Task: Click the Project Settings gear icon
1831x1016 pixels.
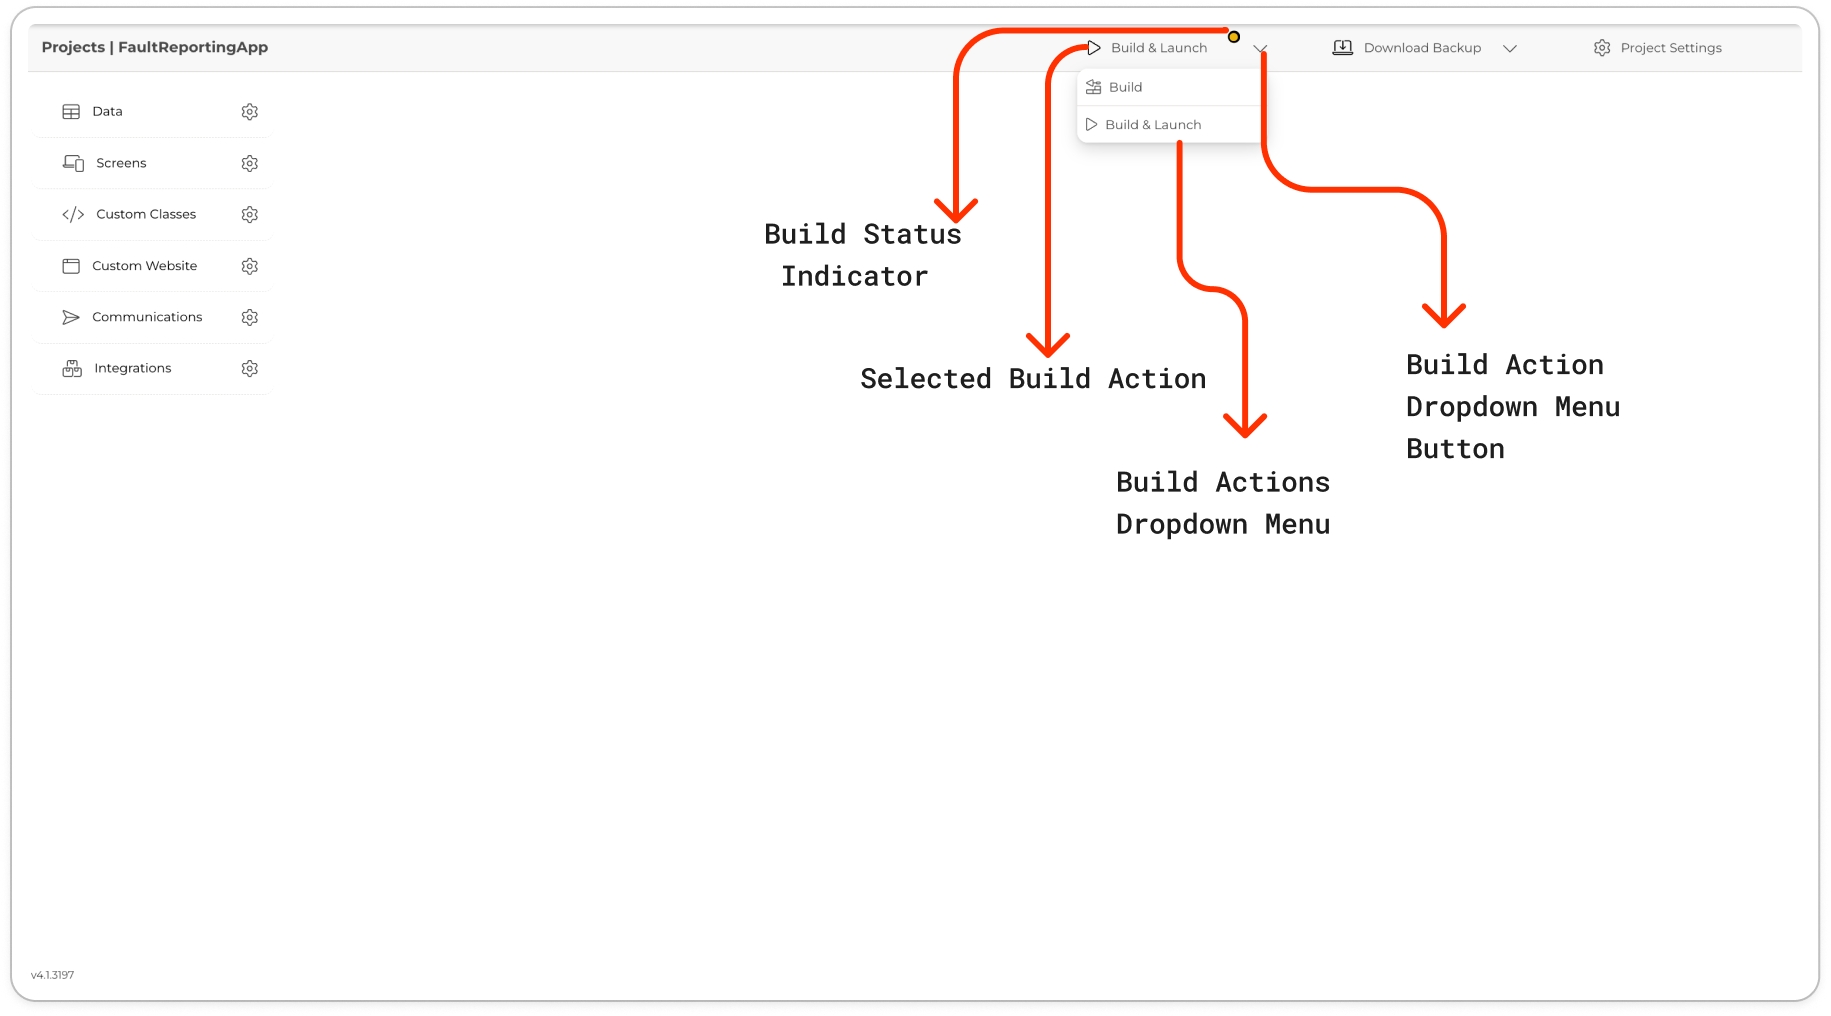Action: (1602, 48)
